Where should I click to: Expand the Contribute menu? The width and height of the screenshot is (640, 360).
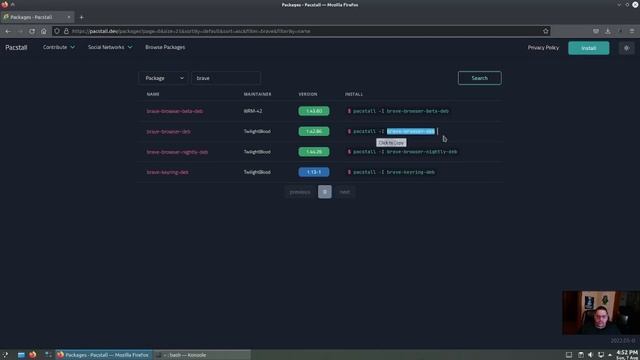(x=59, y=47)
